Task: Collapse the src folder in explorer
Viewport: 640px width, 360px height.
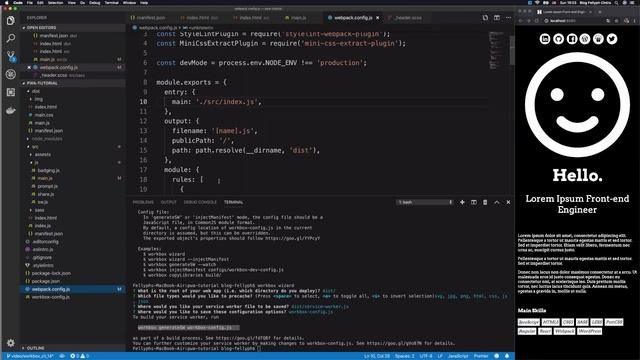Action: tap(35, 147)
